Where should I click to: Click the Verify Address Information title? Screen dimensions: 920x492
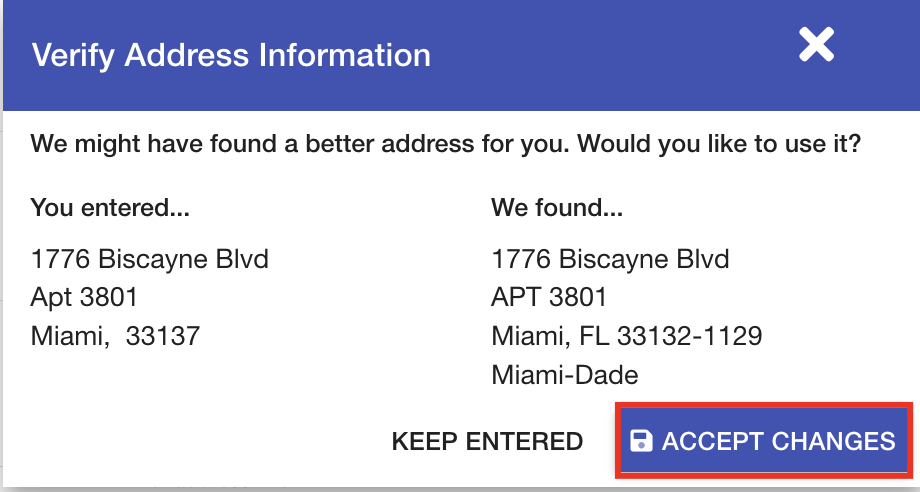[x=231, y=55]
